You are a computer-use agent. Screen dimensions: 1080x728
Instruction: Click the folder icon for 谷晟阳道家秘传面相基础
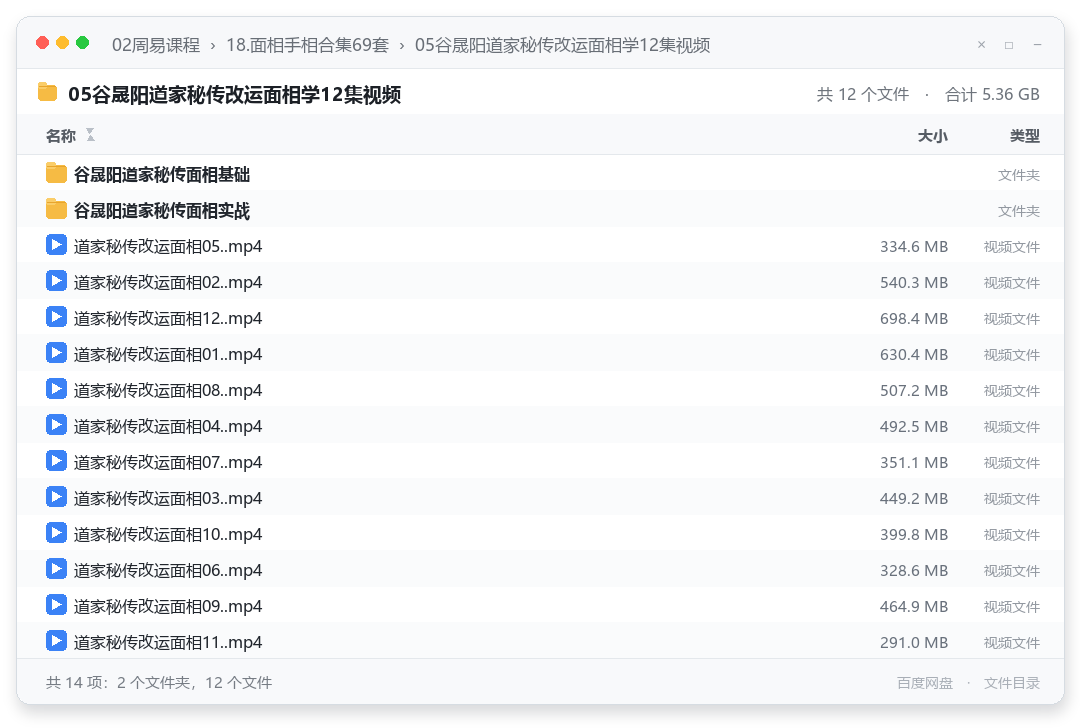tap(56, 174)
